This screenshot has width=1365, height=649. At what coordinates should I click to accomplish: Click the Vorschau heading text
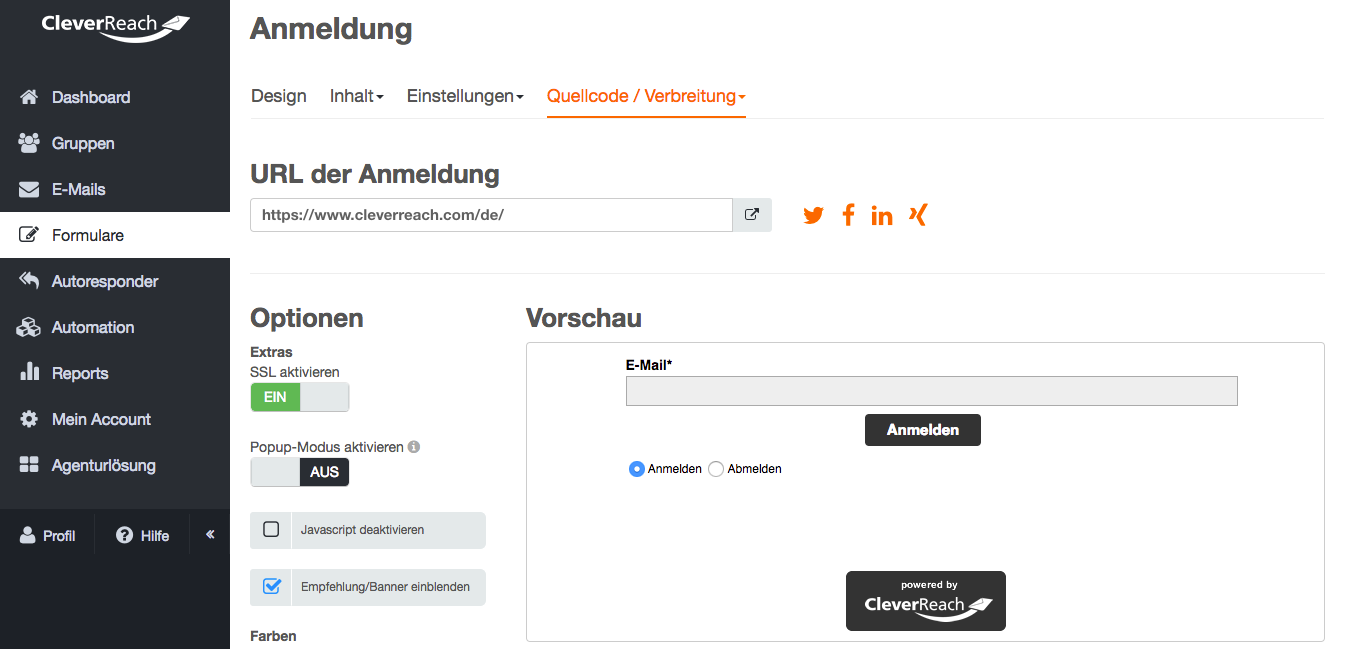(584, 318)
